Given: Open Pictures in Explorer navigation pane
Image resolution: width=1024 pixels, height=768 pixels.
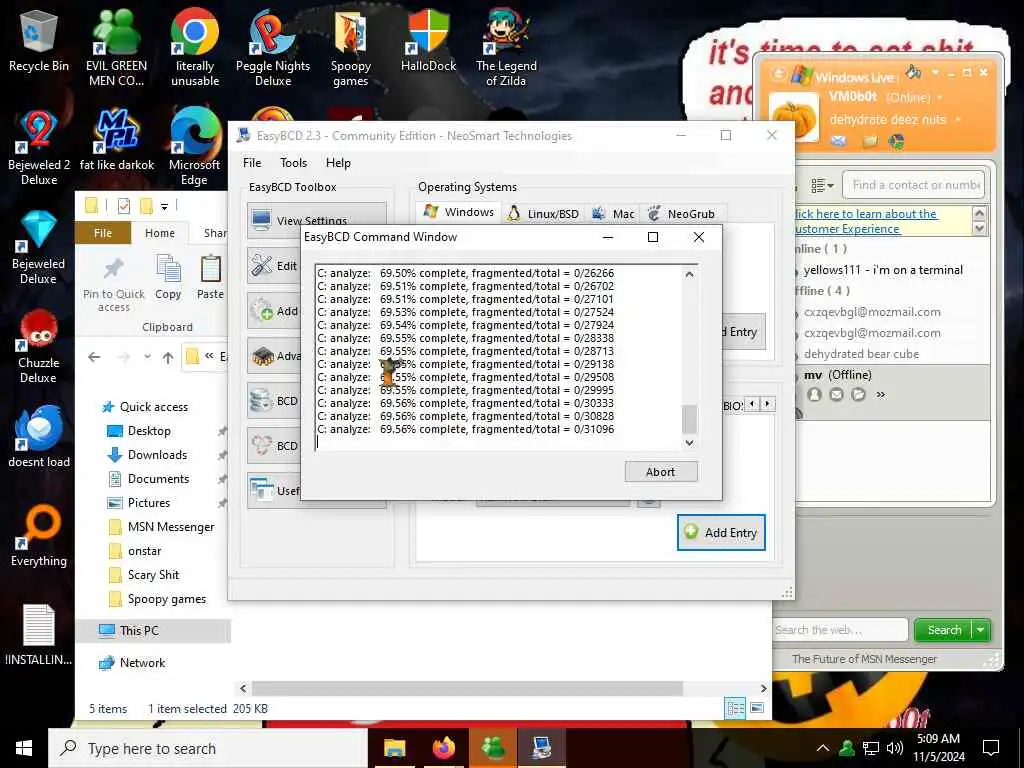Looking at the screenshot, I should [148, 503].
